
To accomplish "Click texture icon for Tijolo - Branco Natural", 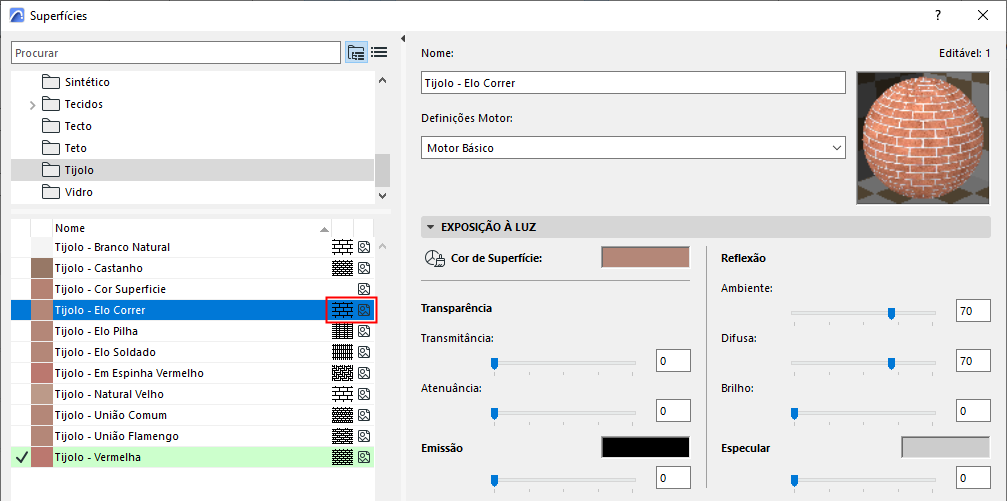I will pos(364,247).
